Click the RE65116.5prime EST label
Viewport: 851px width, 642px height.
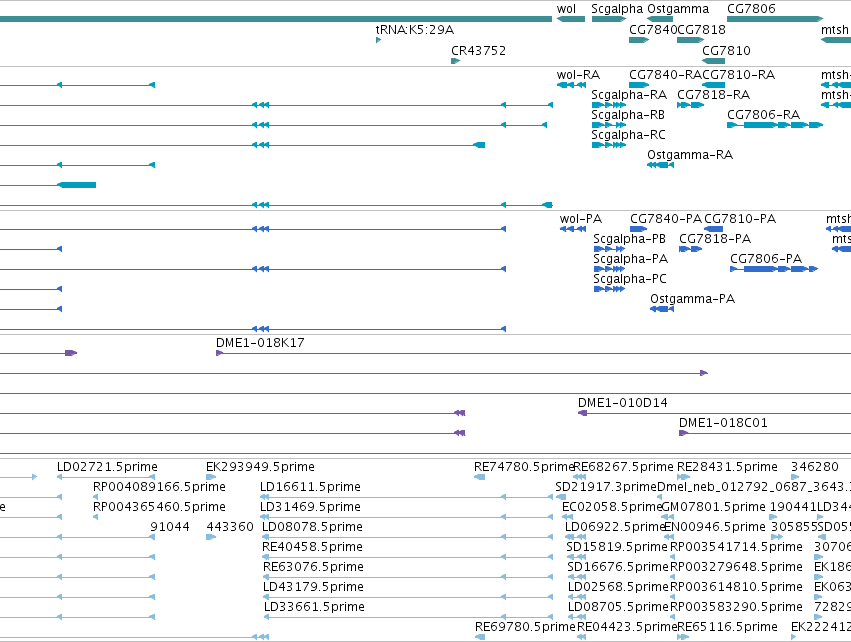727,628
